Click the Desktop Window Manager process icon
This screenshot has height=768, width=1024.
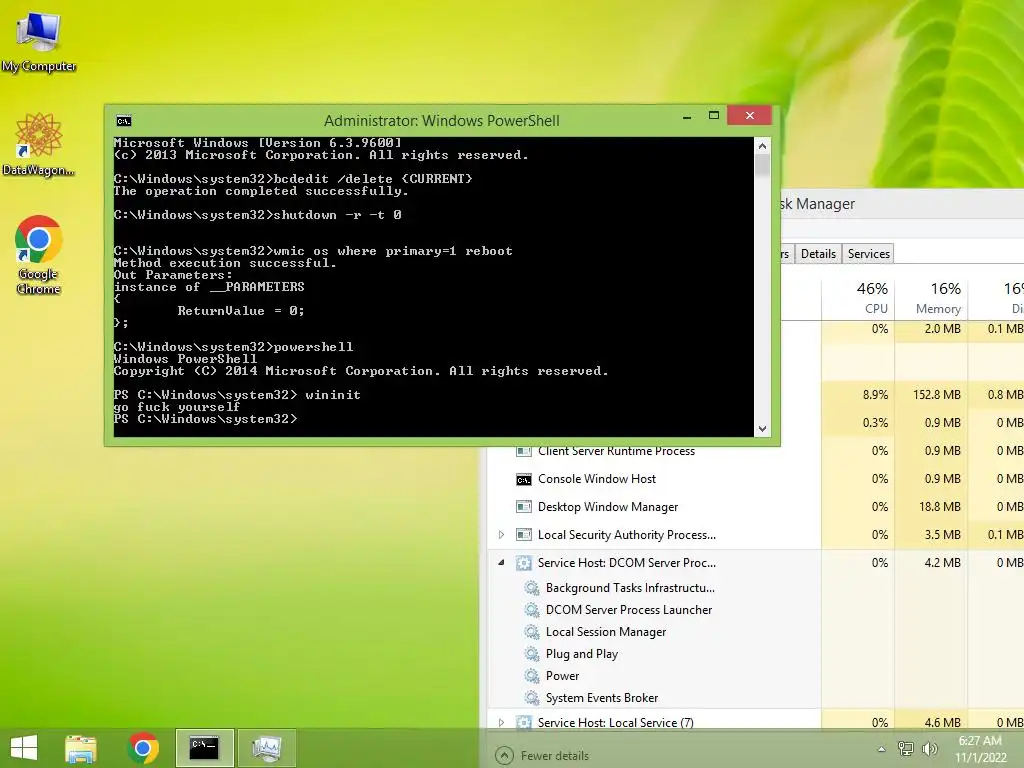[x=524, y=507]
